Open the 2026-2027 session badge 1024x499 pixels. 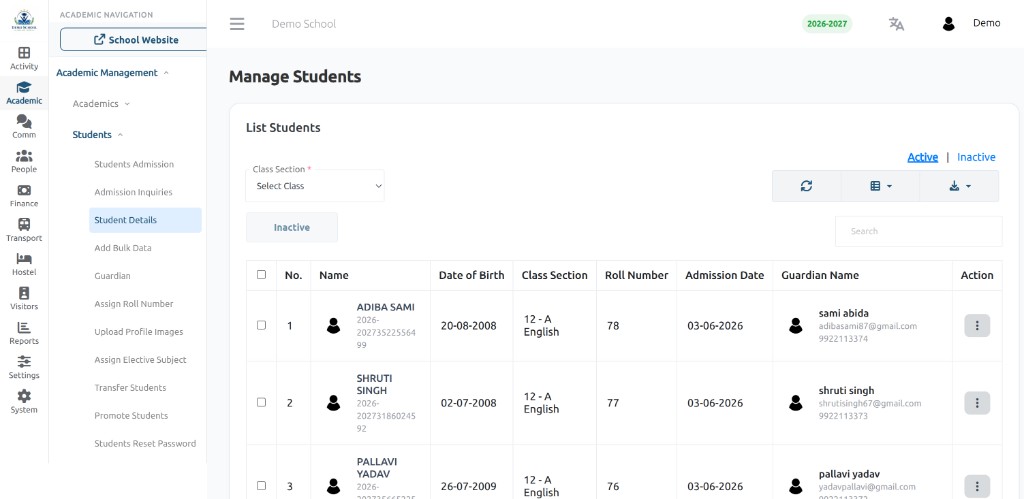pos(827,24)
